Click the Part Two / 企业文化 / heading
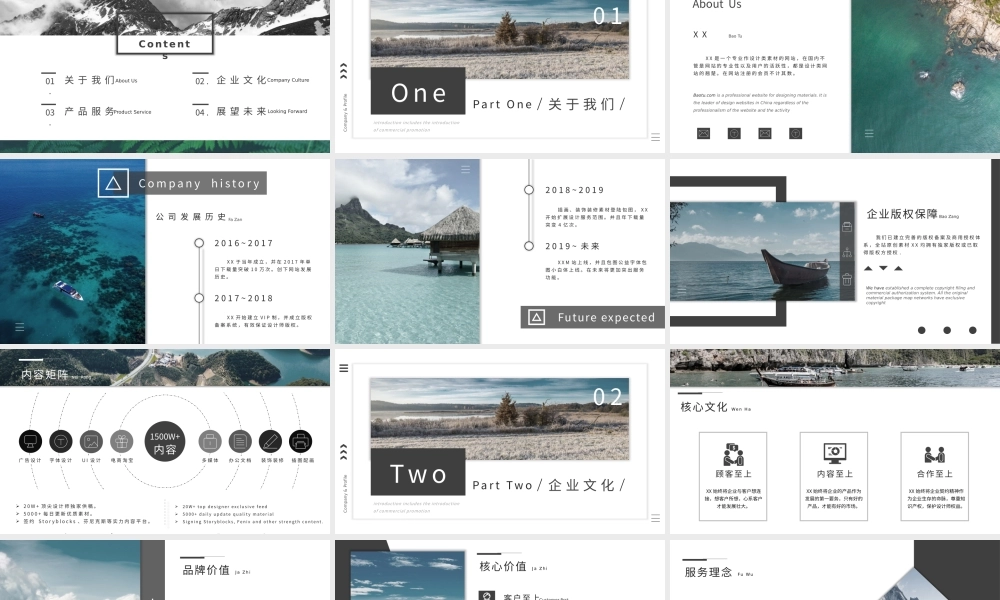The width and height of the screenshot is (1000, 600). click(549, 485)
